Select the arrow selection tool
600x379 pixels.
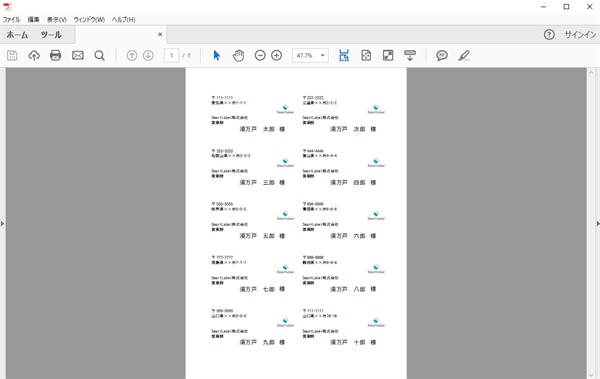click(217, 56)
